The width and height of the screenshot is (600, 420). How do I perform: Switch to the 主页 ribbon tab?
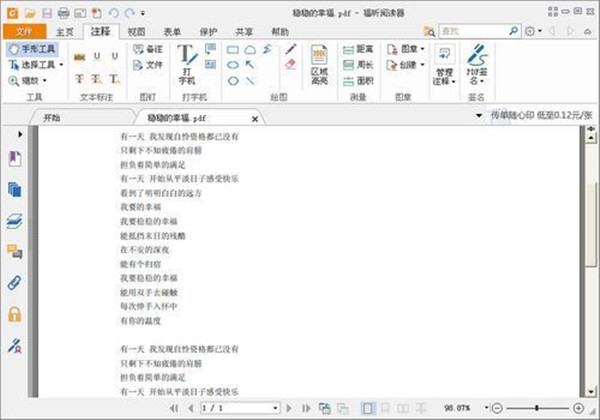point(64,32)
